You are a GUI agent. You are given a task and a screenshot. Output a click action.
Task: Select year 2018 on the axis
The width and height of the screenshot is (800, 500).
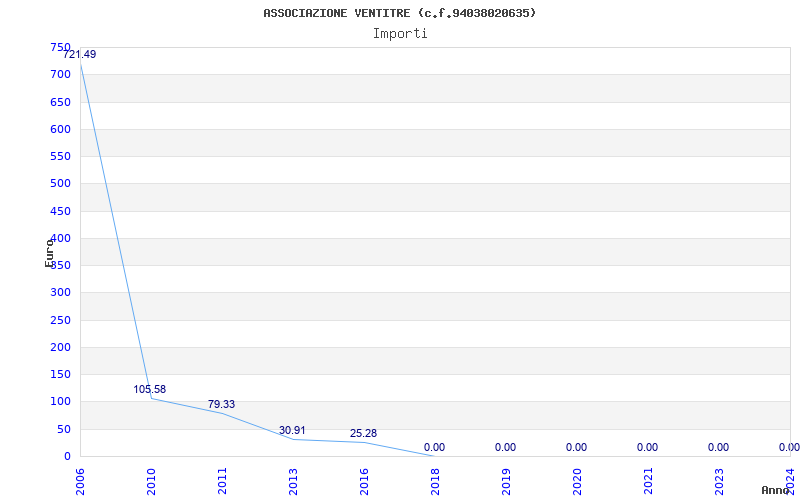click(435, 482)
